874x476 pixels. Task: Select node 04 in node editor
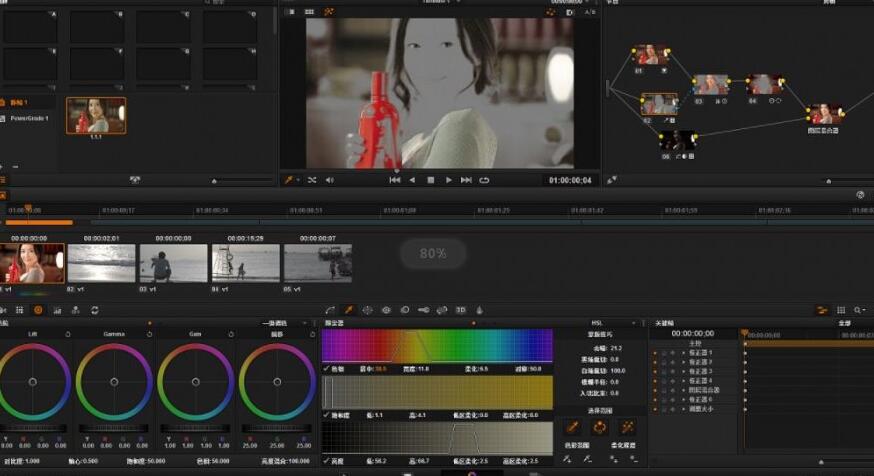coord(764,85)
